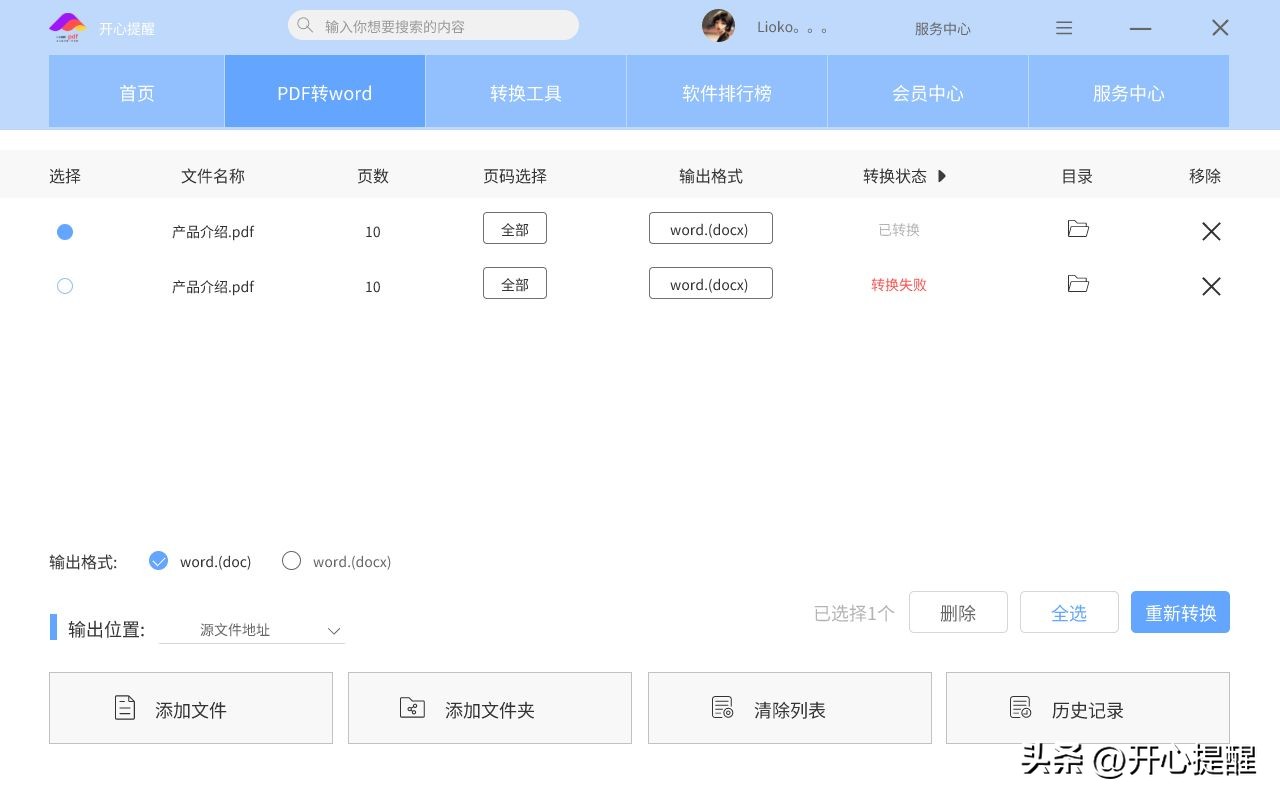Switch to the 转换工具 tab
Image resolution: width=1280 pixels, height=800 pixels.
point(525,92)
